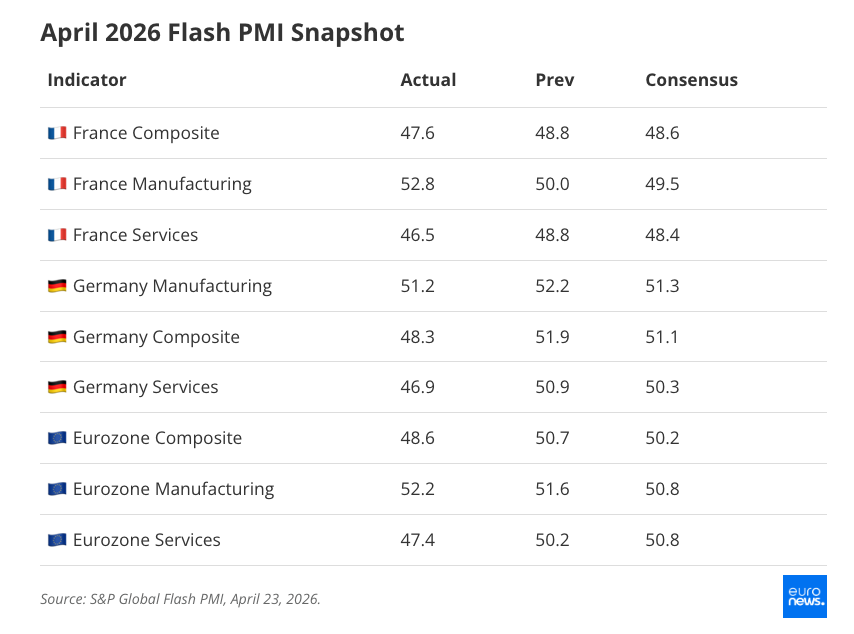854x634 pixels.
Task: Click the Actual column header
Action: tap(428, 80)
